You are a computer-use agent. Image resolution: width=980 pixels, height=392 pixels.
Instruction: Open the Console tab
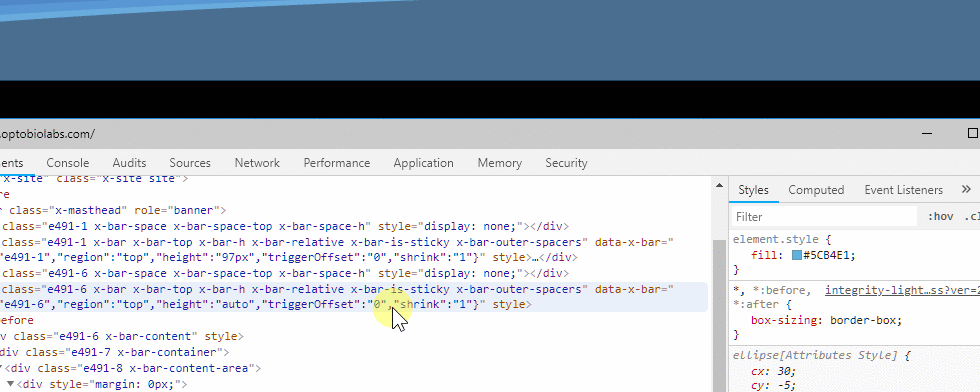click(x=68, y=163)
